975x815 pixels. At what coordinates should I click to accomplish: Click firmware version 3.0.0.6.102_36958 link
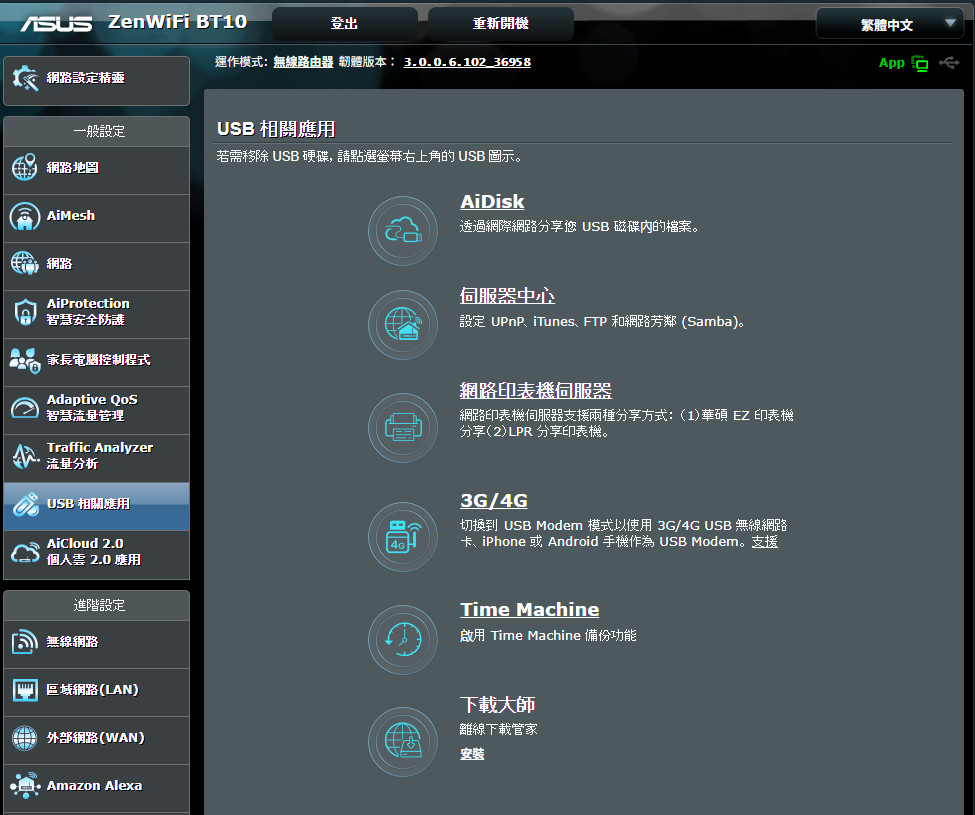pos(467,62)
